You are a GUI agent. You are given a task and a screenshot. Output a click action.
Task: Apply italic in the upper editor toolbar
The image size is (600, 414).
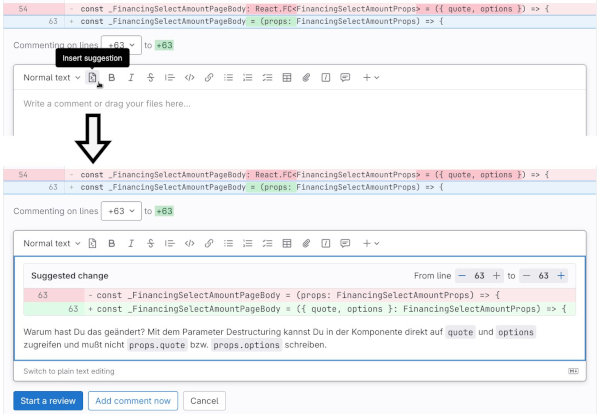point(131,77)
